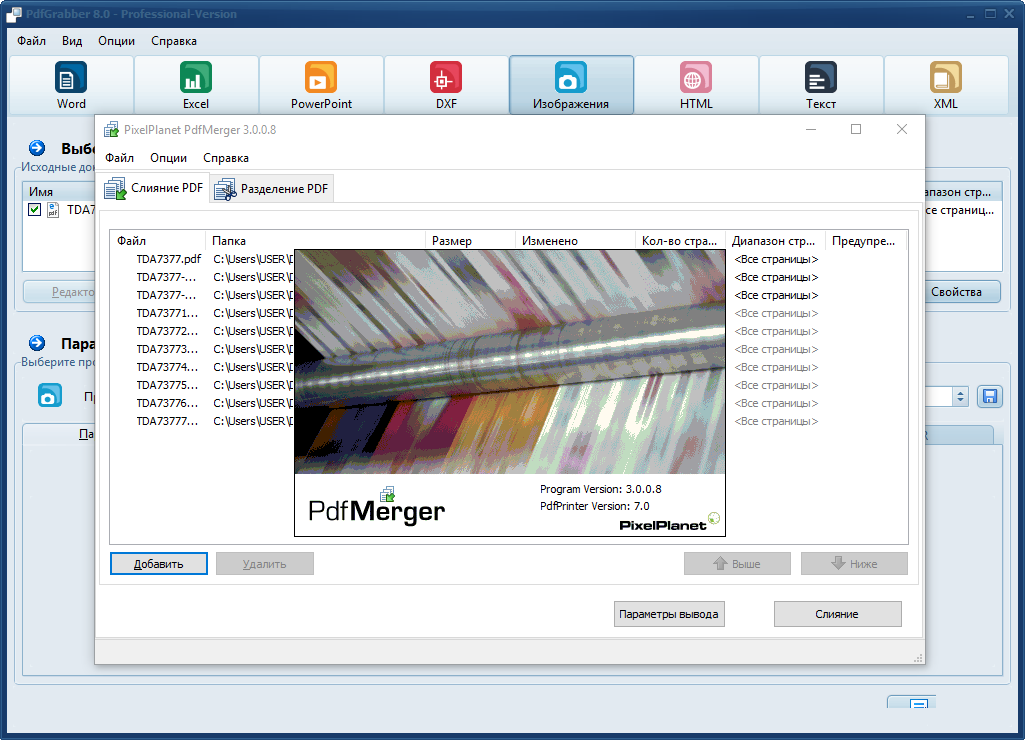Start merging with the Слияние button
This screenshot has width=1025, height=740.
[837, 614]
